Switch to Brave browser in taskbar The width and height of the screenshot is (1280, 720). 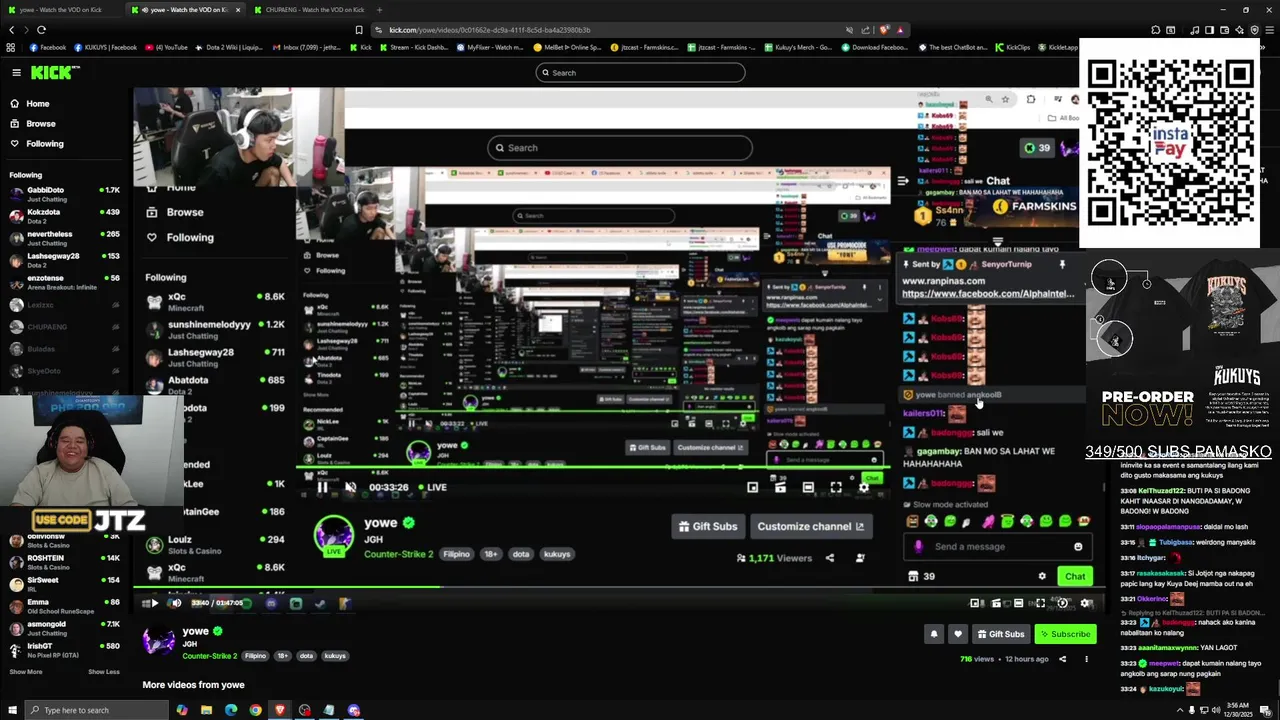coord(280,710)
